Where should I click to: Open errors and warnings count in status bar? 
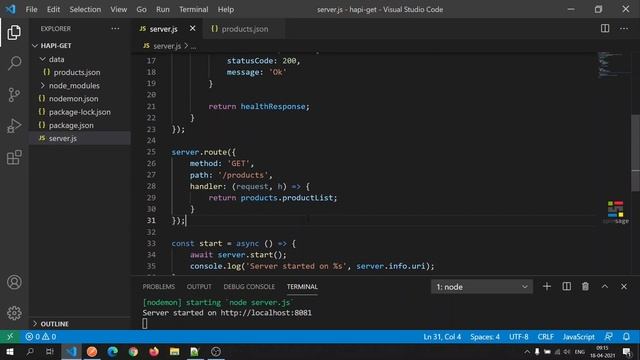pos(41,337)
